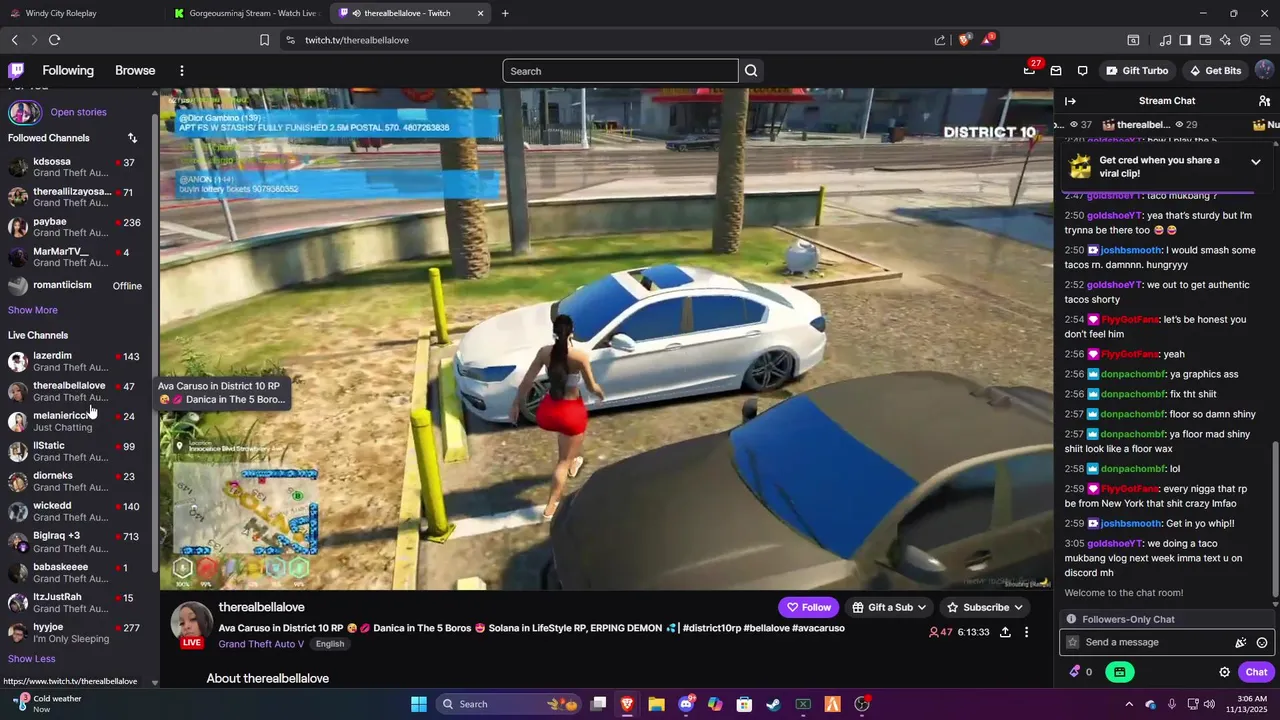Go to the Browse page
This screenshot has width=1280, height=720.
135,71
